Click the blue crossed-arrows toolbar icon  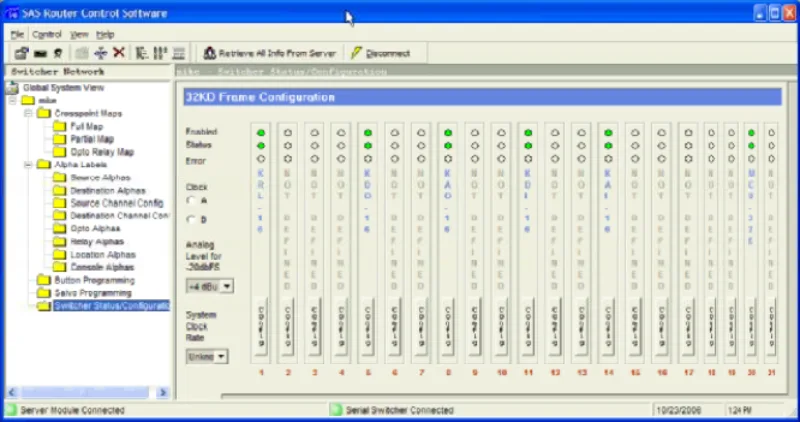101,53
